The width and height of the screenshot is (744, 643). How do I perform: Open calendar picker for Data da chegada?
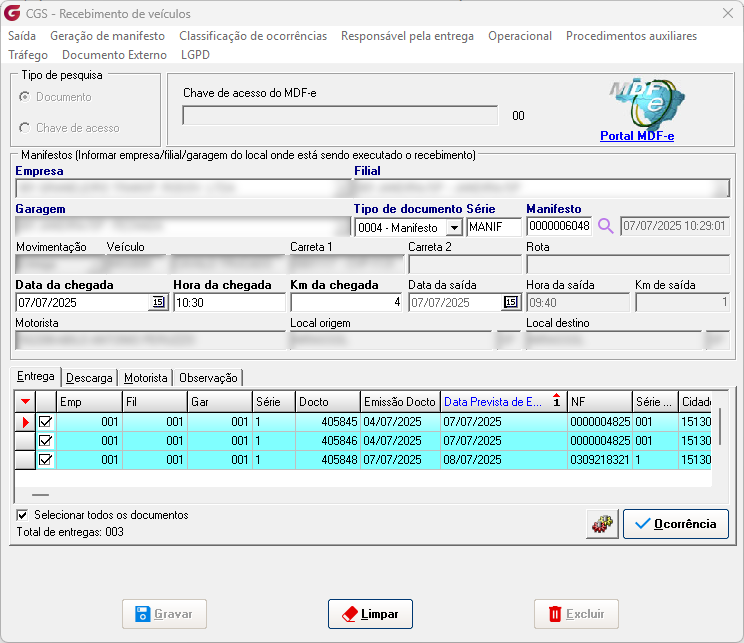[x=158, y=302]
